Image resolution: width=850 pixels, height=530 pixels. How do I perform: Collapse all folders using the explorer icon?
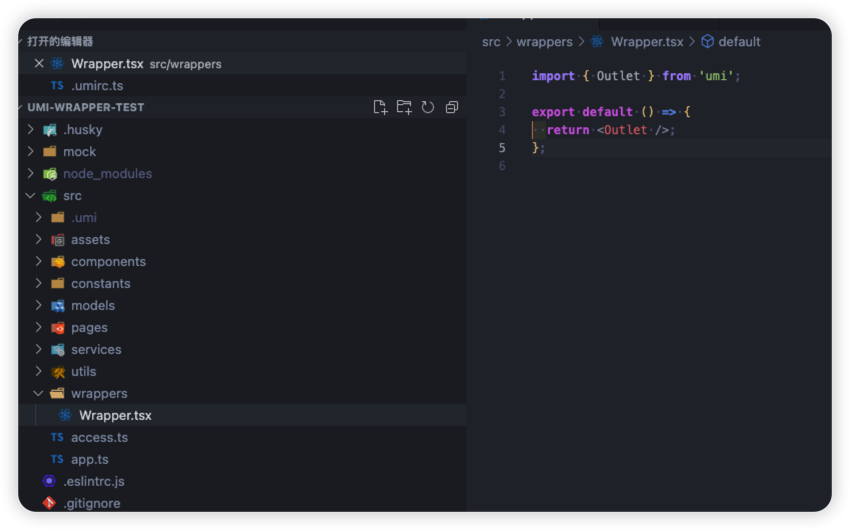point(452,107)
